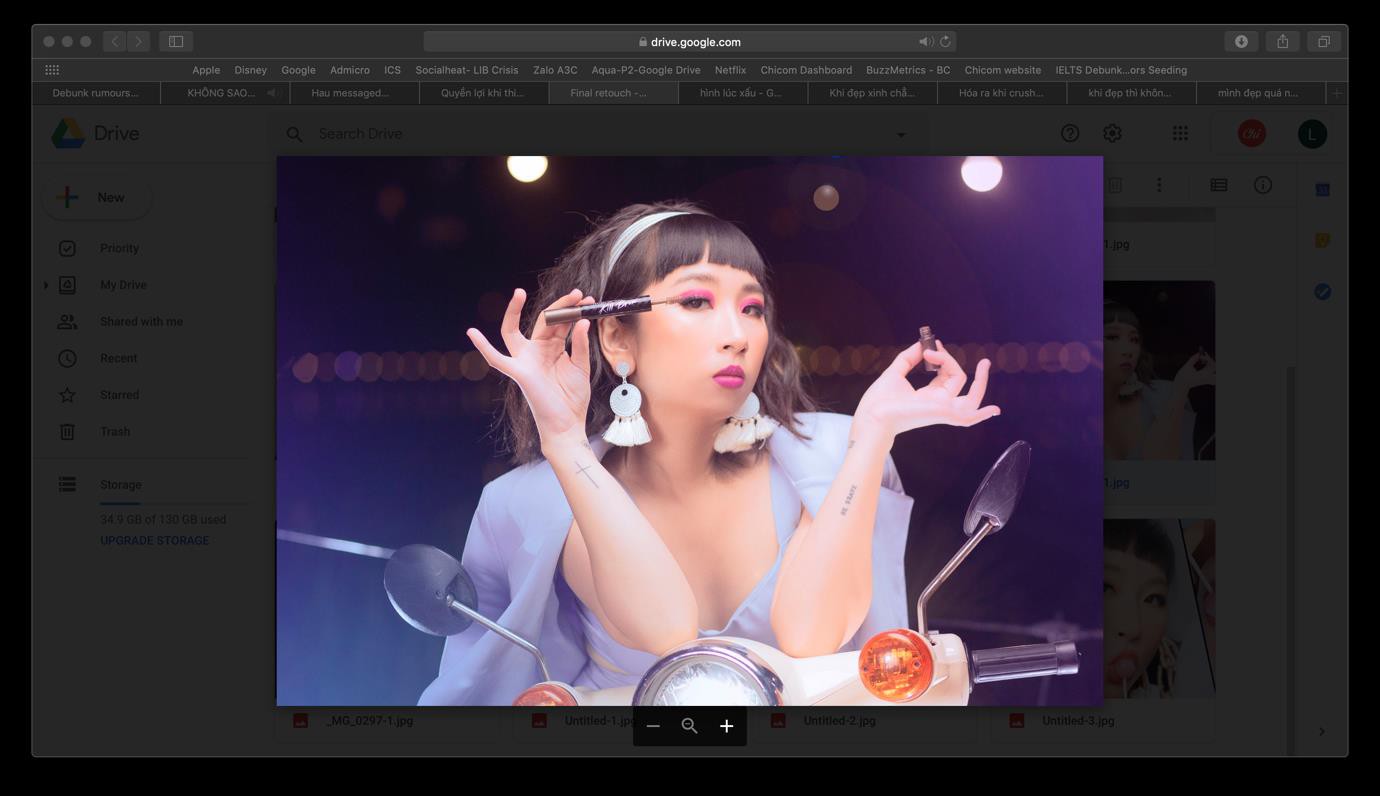Image resolution: width=1380 pixels, height=796 pixels.
Task: Reset zoom with magnifier icon
Action: click(x=689, y=726)
